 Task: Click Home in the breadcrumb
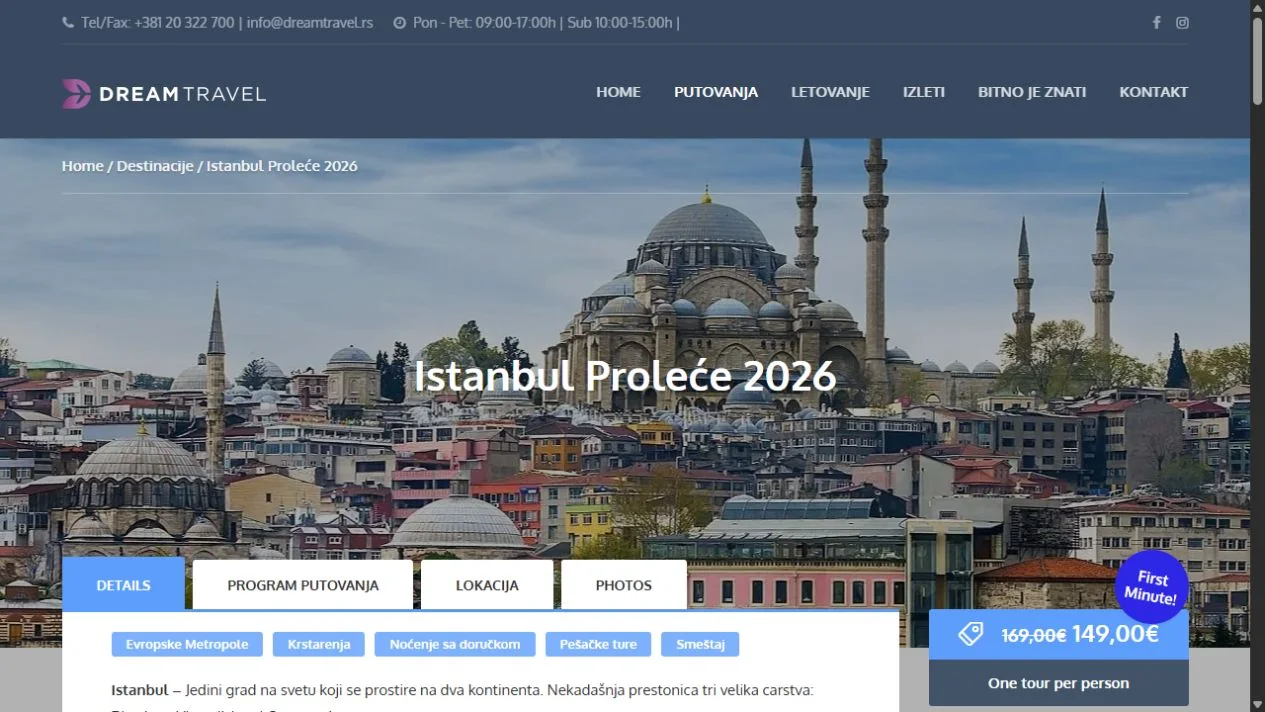tap(82, 166)
